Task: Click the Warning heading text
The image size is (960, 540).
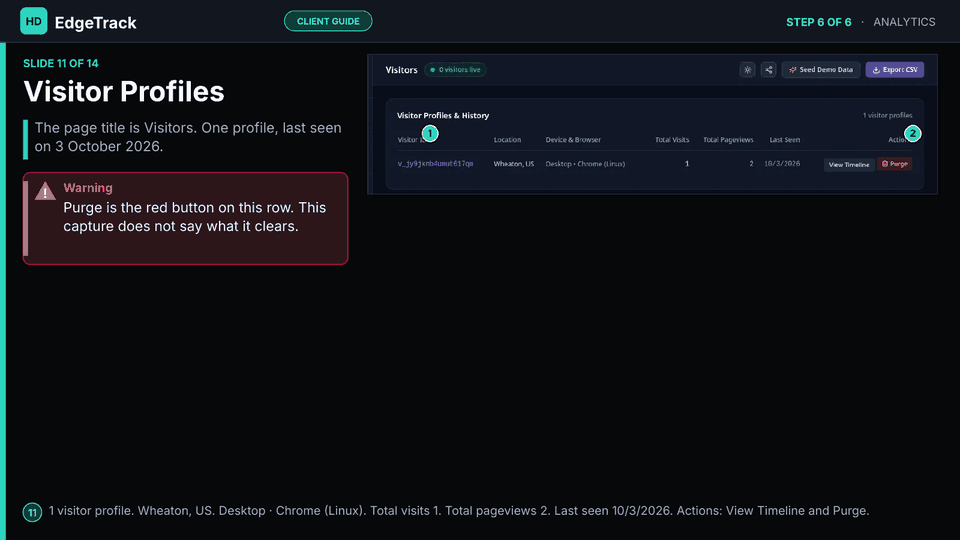Action: (88, 188)
